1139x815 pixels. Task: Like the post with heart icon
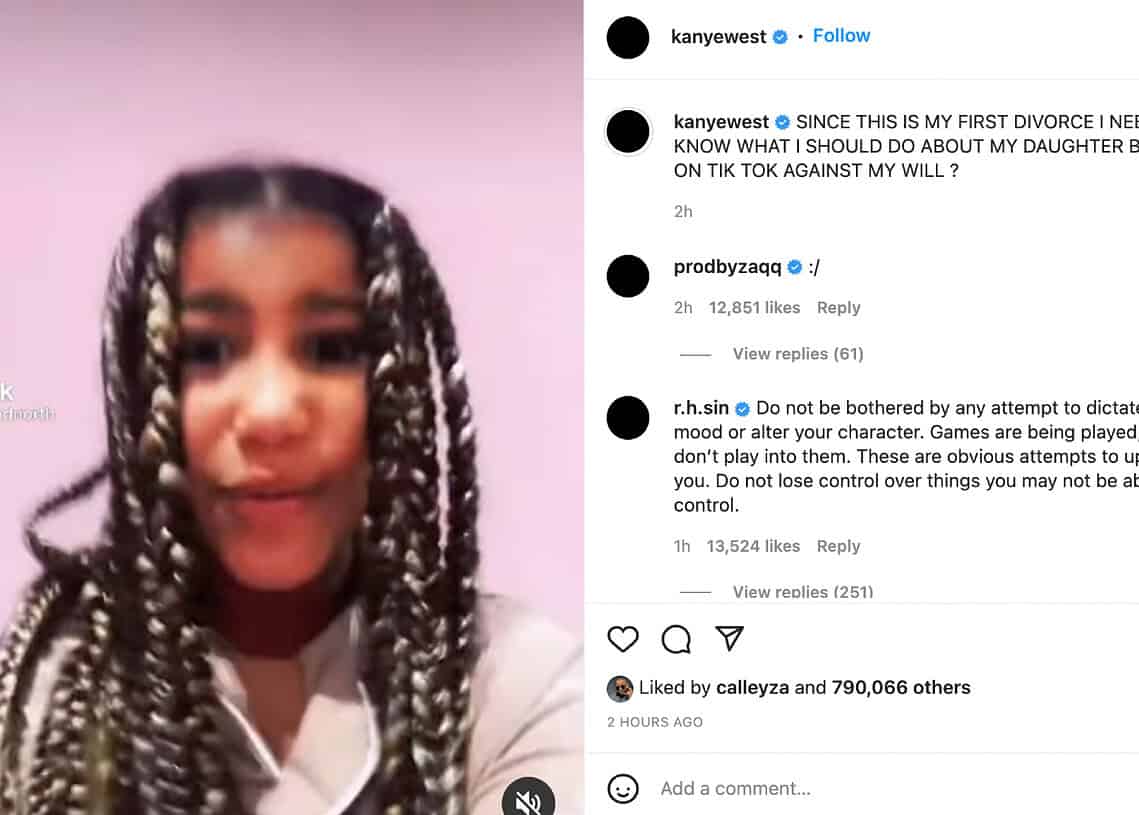click(623, 639)
